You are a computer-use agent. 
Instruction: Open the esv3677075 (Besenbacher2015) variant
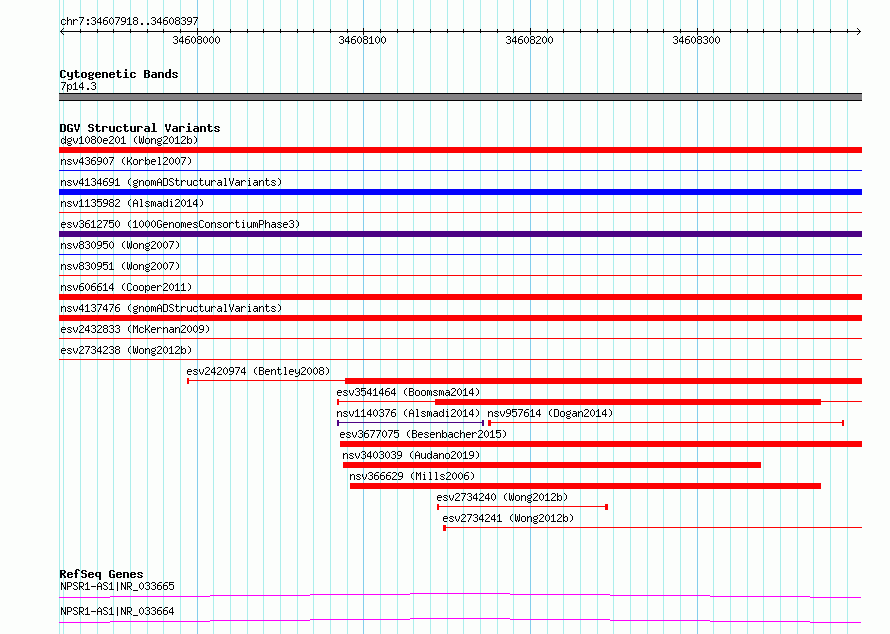(601, 444)
